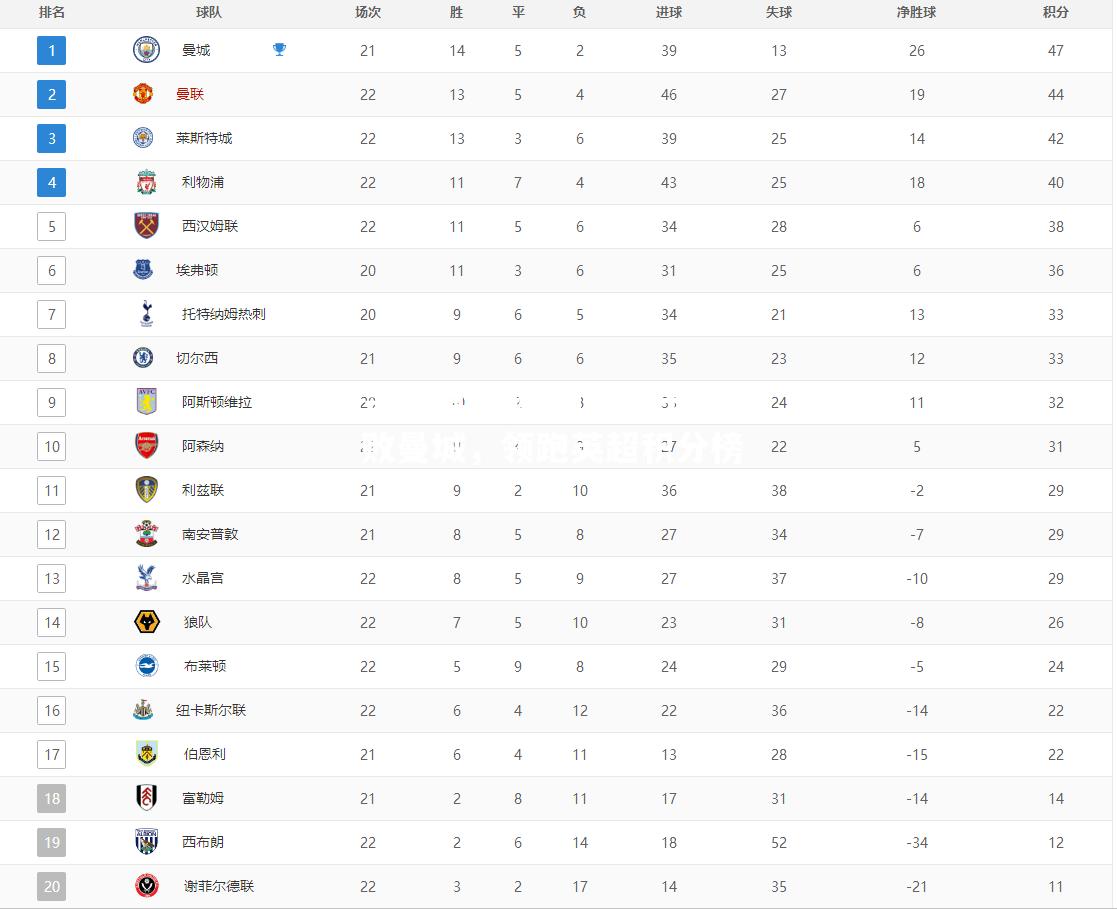Open the 莱斯特城 team link
Viewport: 1117px width, 909px height.
coord(204,138)
